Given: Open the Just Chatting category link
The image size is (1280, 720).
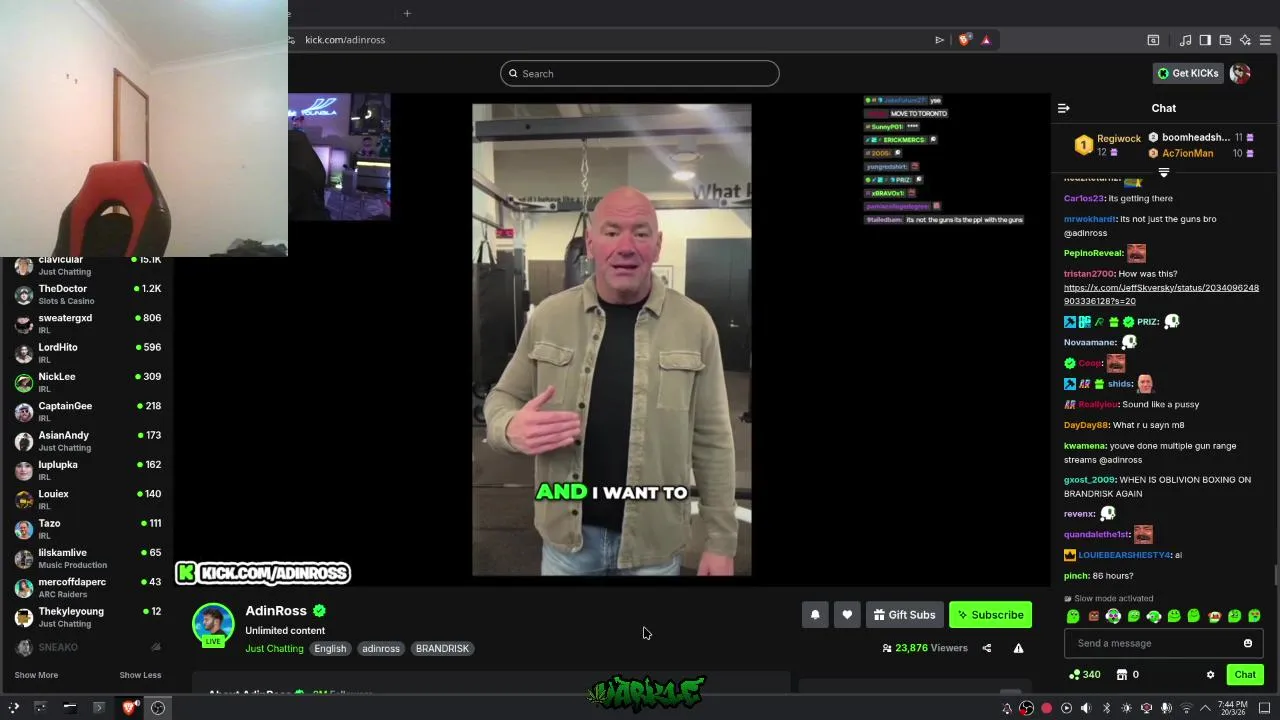Looking at the screenshot, I should (274, 648).
